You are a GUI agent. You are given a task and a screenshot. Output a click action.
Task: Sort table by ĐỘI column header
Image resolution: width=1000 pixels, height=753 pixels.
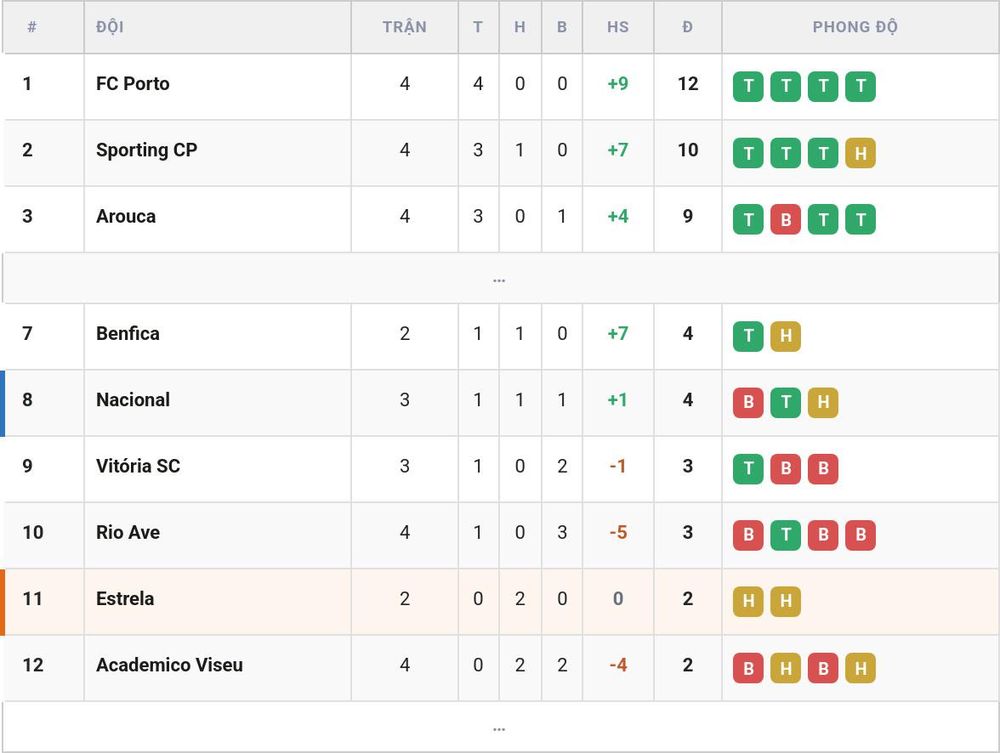coord(110,27)
